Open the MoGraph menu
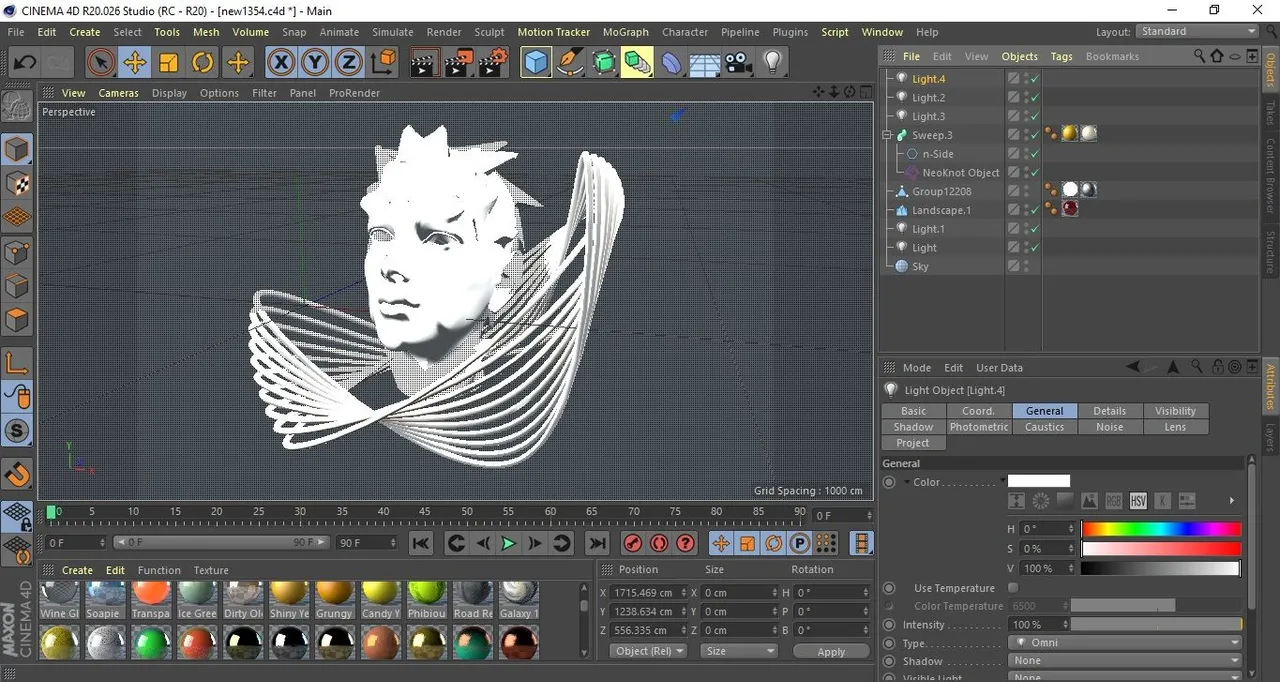The image size is (1280, 682). coord(625,32)
